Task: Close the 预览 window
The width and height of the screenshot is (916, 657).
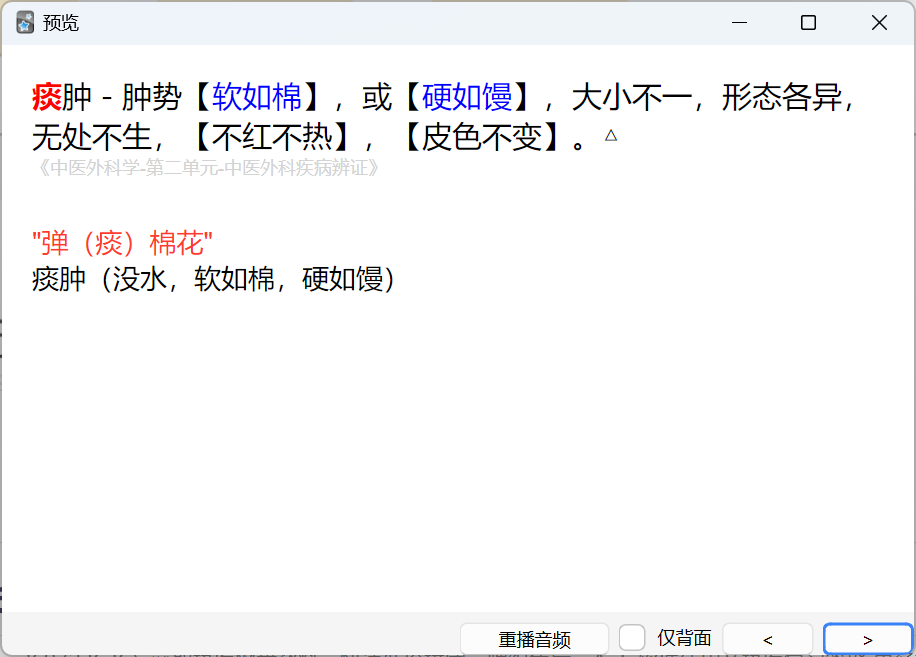Action: point(879,23)
